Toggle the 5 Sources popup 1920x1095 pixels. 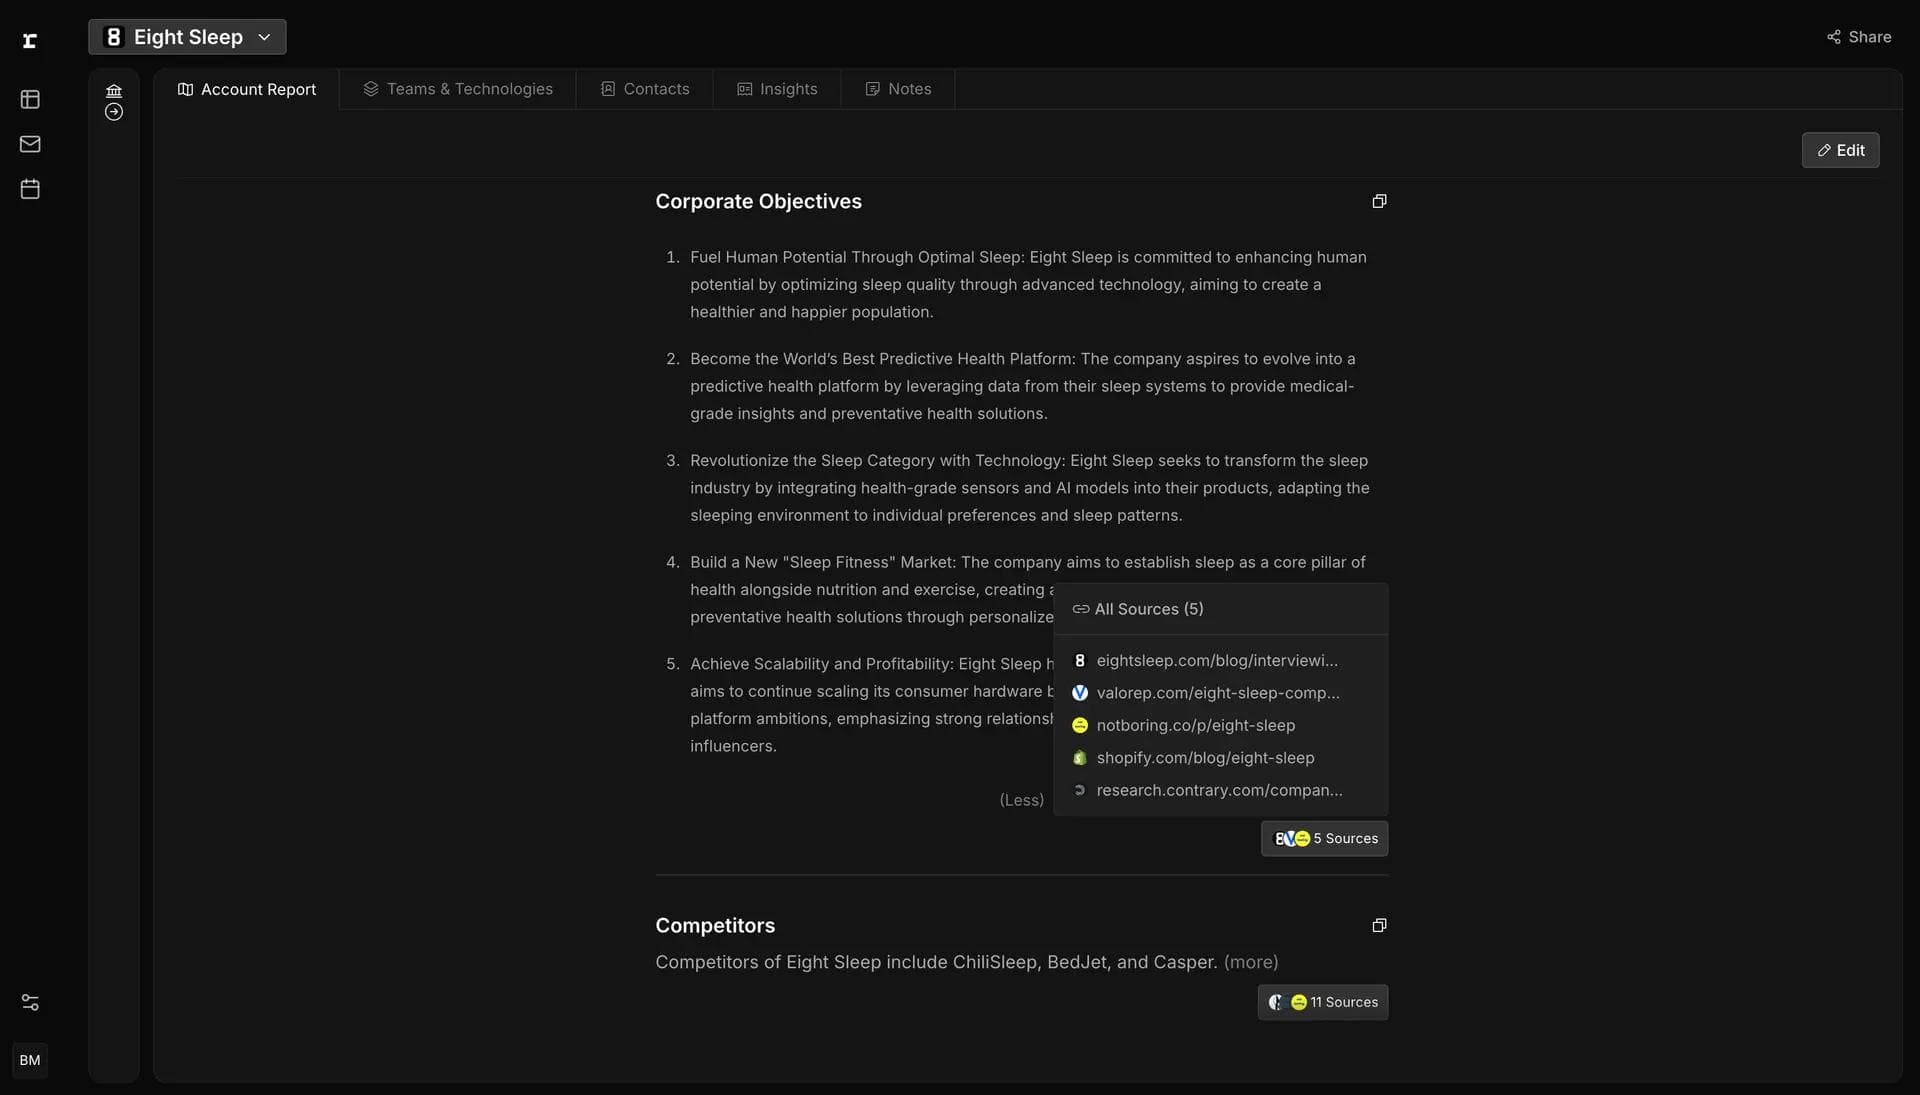coord(1324,838)
